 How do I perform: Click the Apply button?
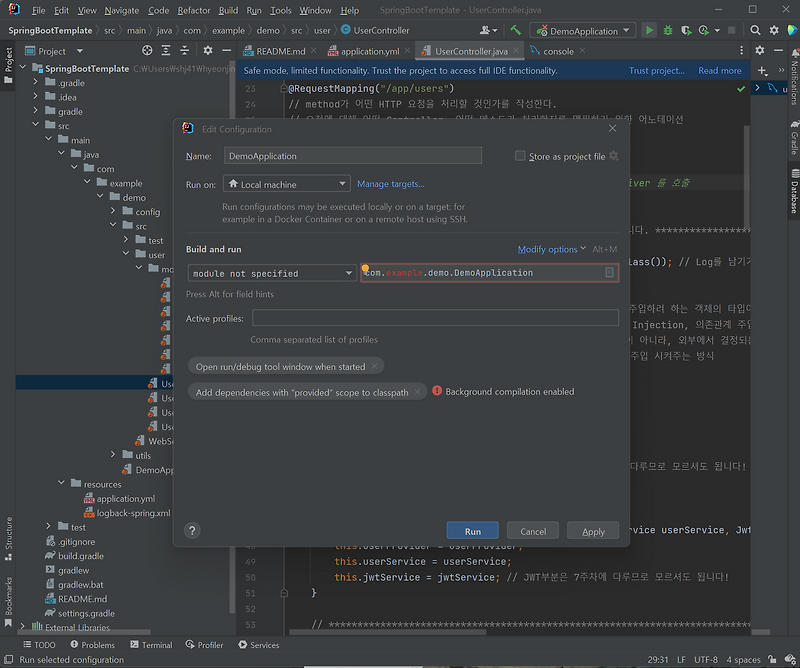pos(592,530)
